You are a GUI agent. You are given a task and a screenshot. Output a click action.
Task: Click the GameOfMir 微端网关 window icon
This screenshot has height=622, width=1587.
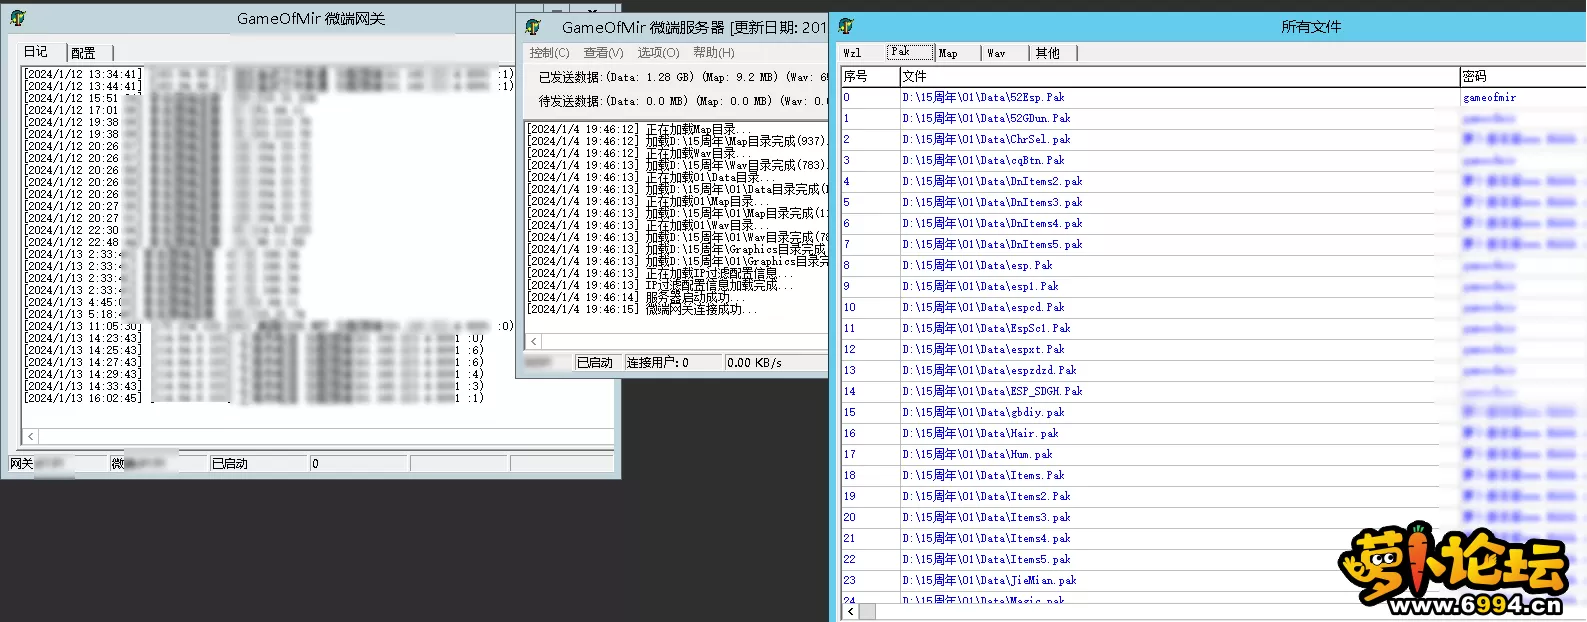pyautogui.click(x=17, y=18)
